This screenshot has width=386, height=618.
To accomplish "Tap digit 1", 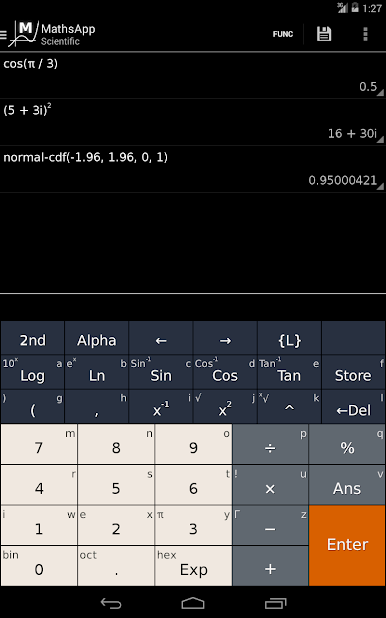I will tap(39, 526).
